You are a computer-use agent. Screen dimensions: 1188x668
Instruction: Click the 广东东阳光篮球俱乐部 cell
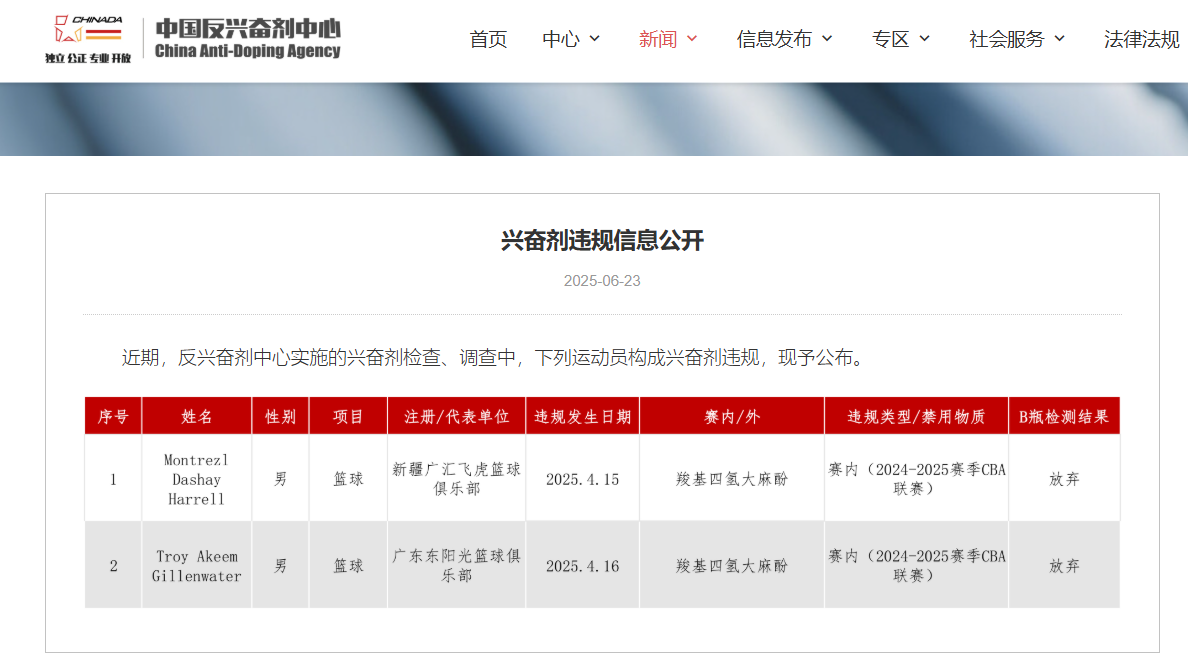tap(456, 566)
